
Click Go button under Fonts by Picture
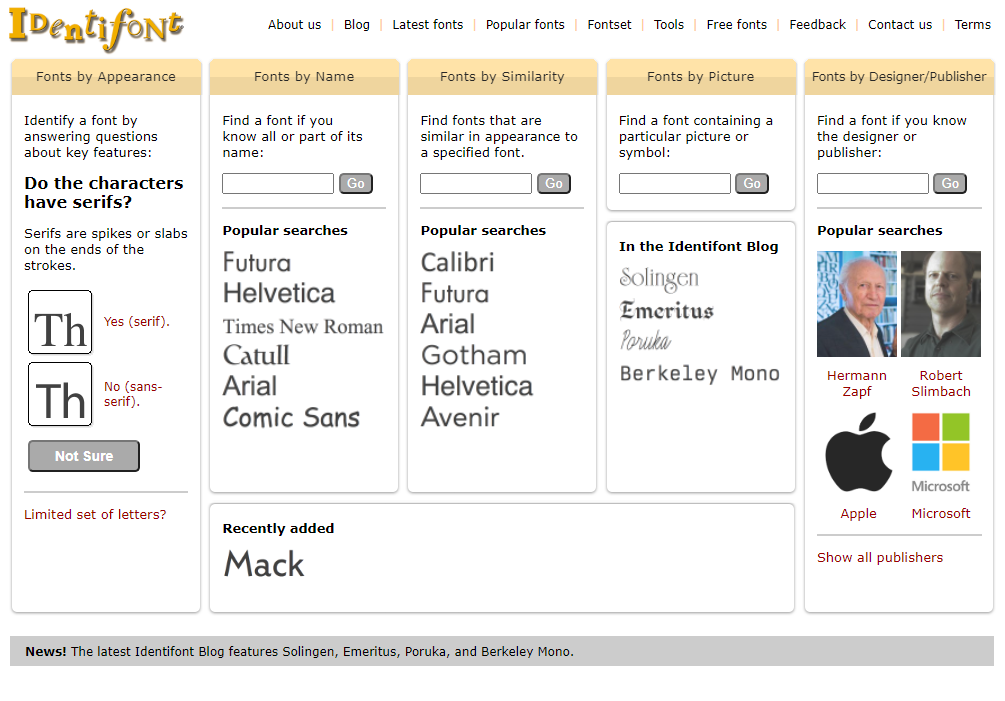point(751,183)
